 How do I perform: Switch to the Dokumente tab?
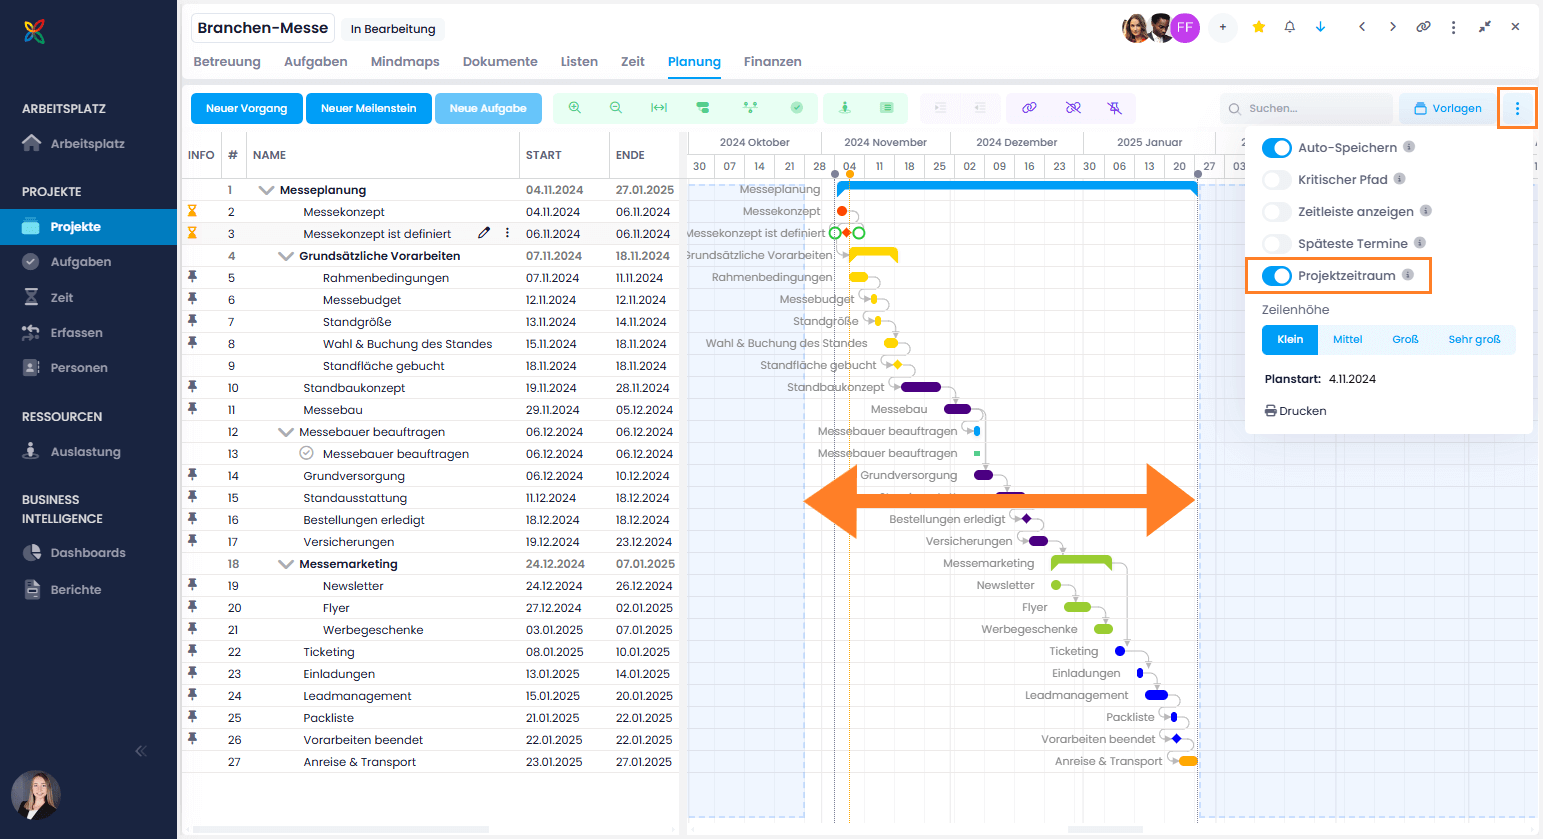500,62
